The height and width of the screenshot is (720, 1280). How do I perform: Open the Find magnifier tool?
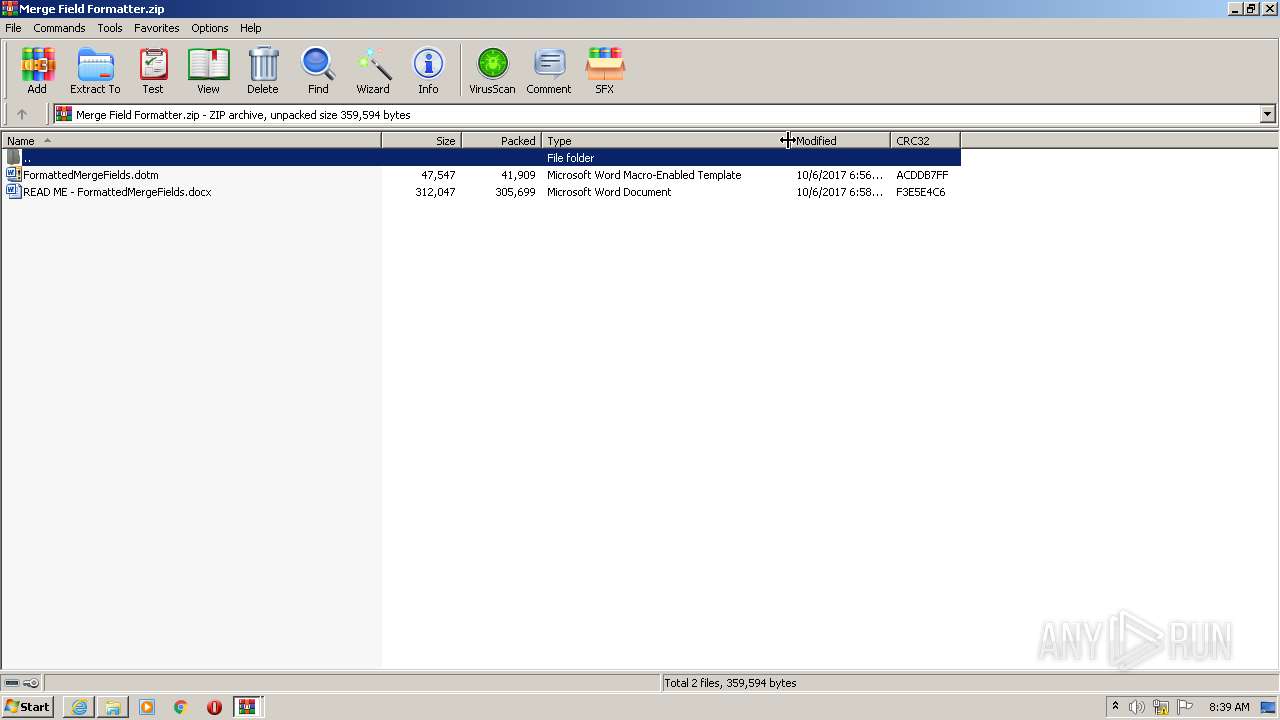point(318,71)
